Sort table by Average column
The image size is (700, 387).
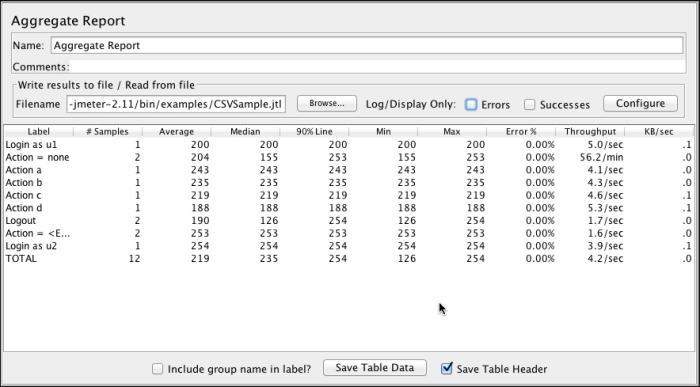click(176, 131)
